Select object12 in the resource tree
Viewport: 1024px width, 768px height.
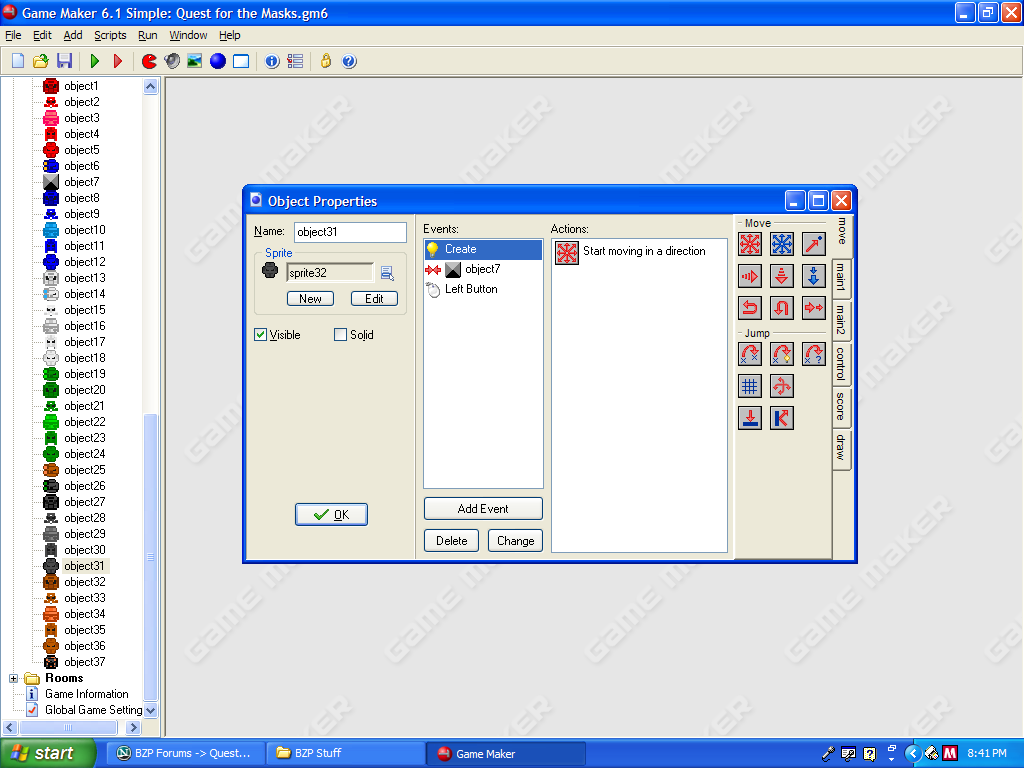(84, 262)
